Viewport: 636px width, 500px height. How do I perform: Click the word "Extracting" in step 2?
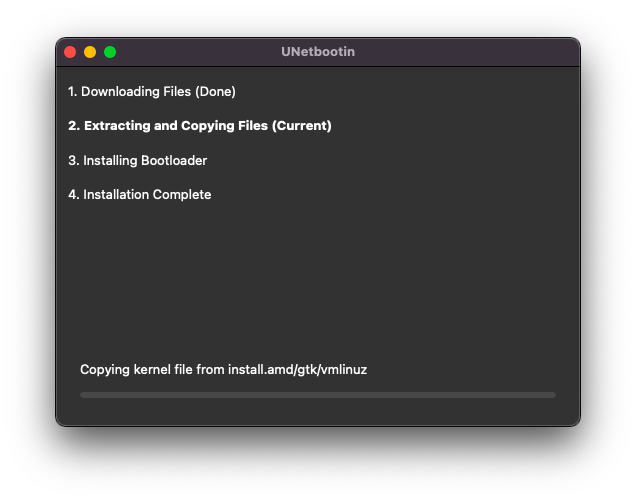[x=116, y=126]
